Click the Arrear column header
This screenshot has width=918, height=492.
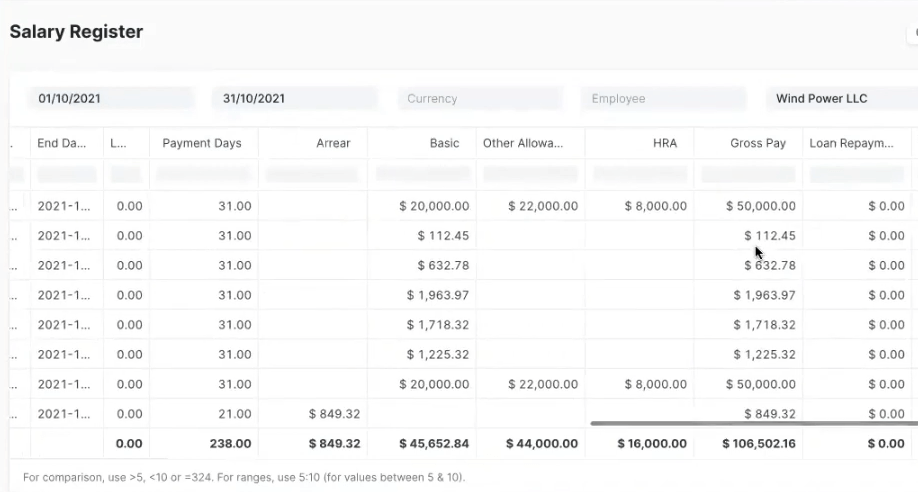click(x=313, y=143)
